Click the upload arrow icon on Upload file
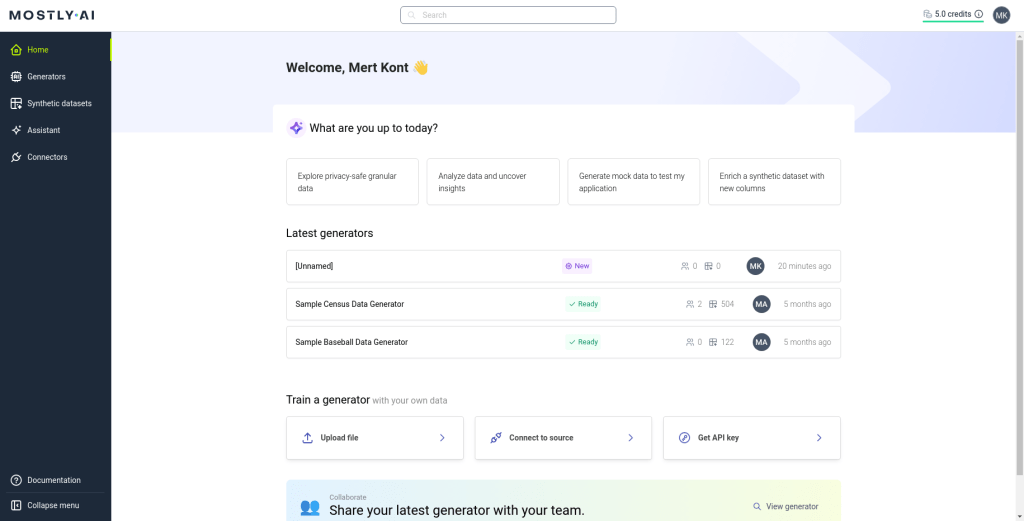The image size is (1024, 521). (x=308, y=437)
